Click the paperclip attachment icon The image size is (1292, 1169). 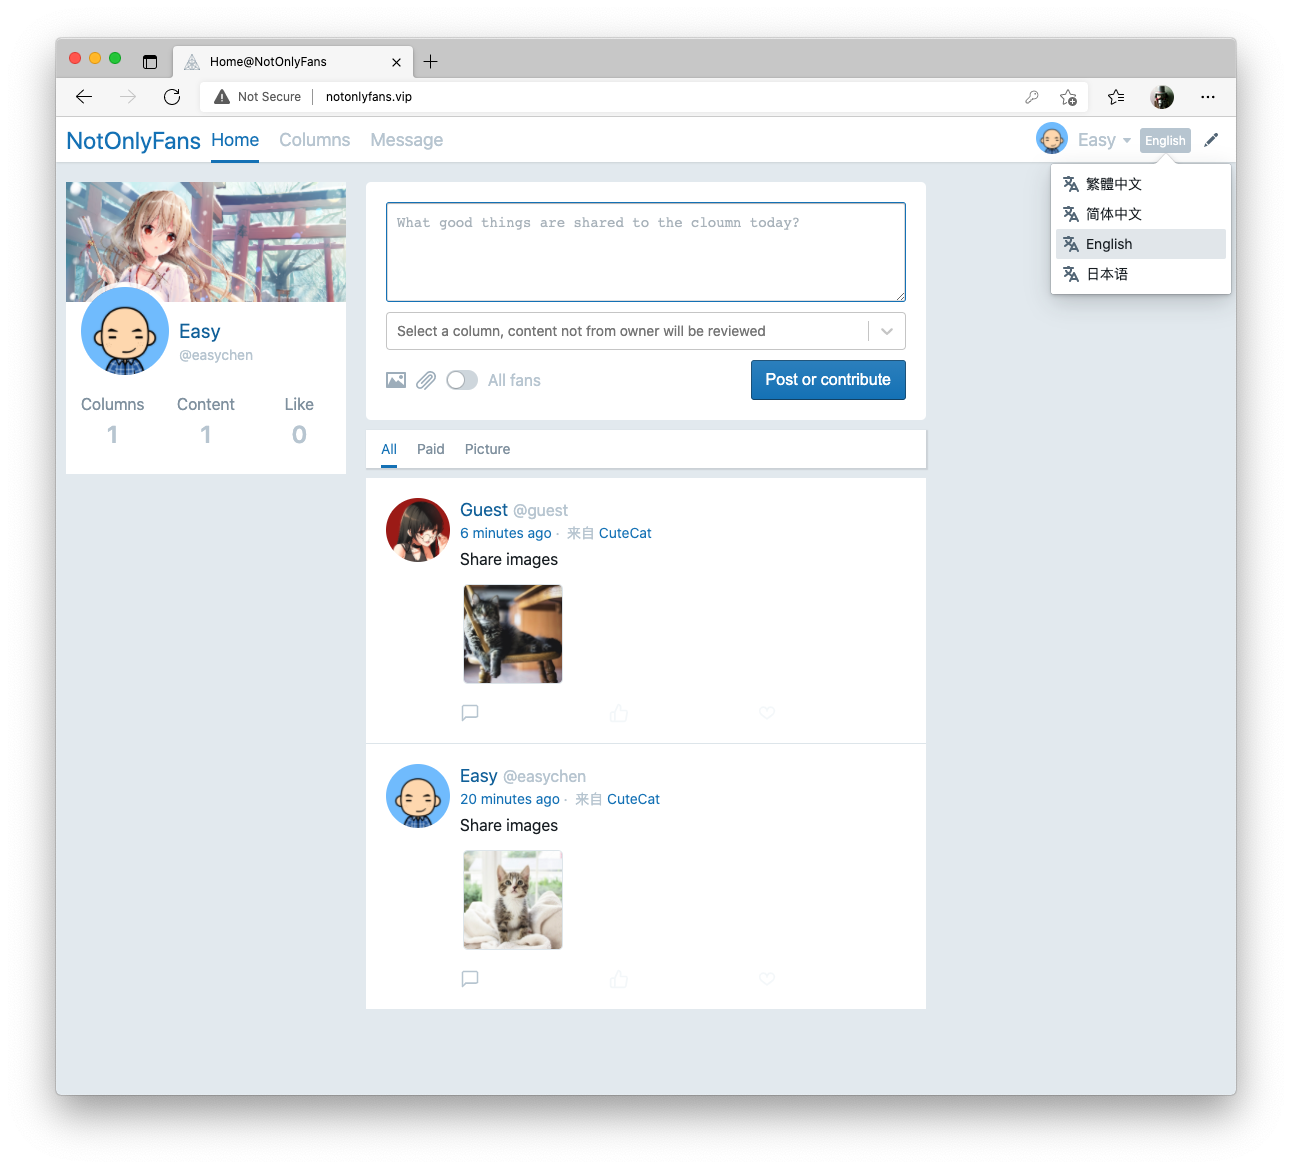(x=426, y=380)
